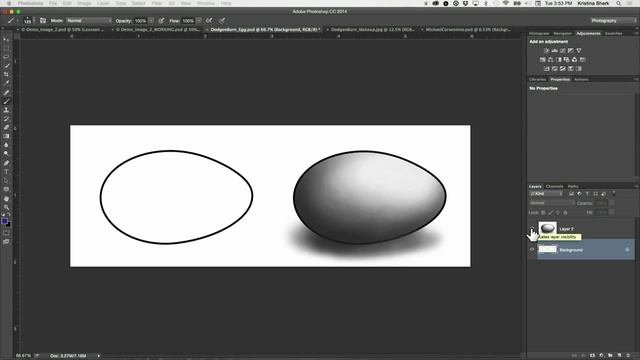Toggle pressure for opacity button
640x360 pixels.
tap(162, 20)
